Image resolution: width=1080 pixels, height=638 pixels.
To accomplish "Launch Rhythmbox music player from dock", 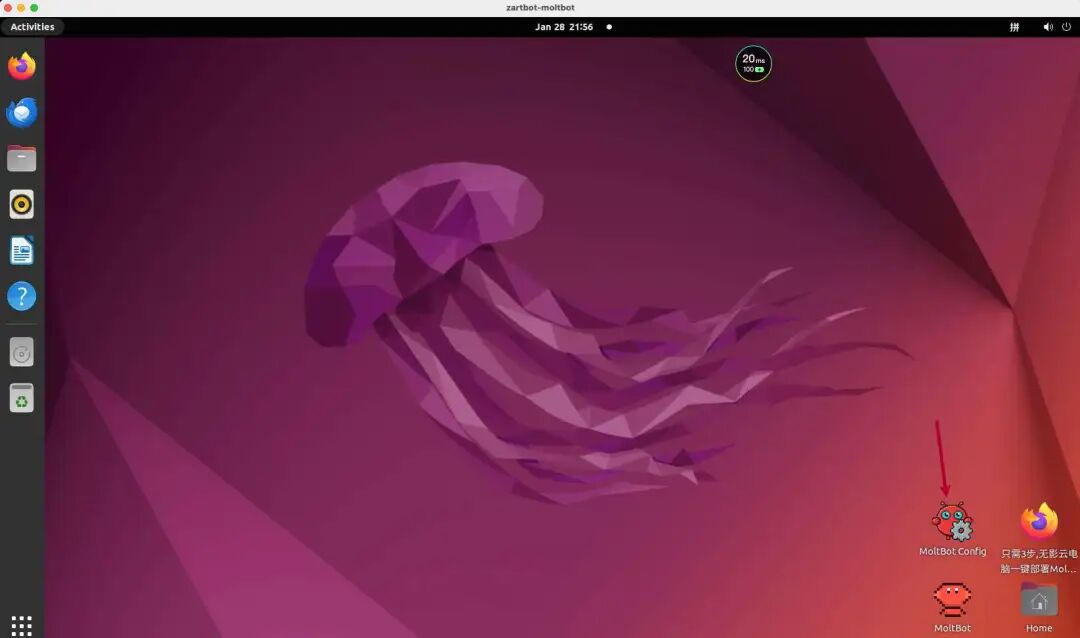I will (x=22, y=204).
